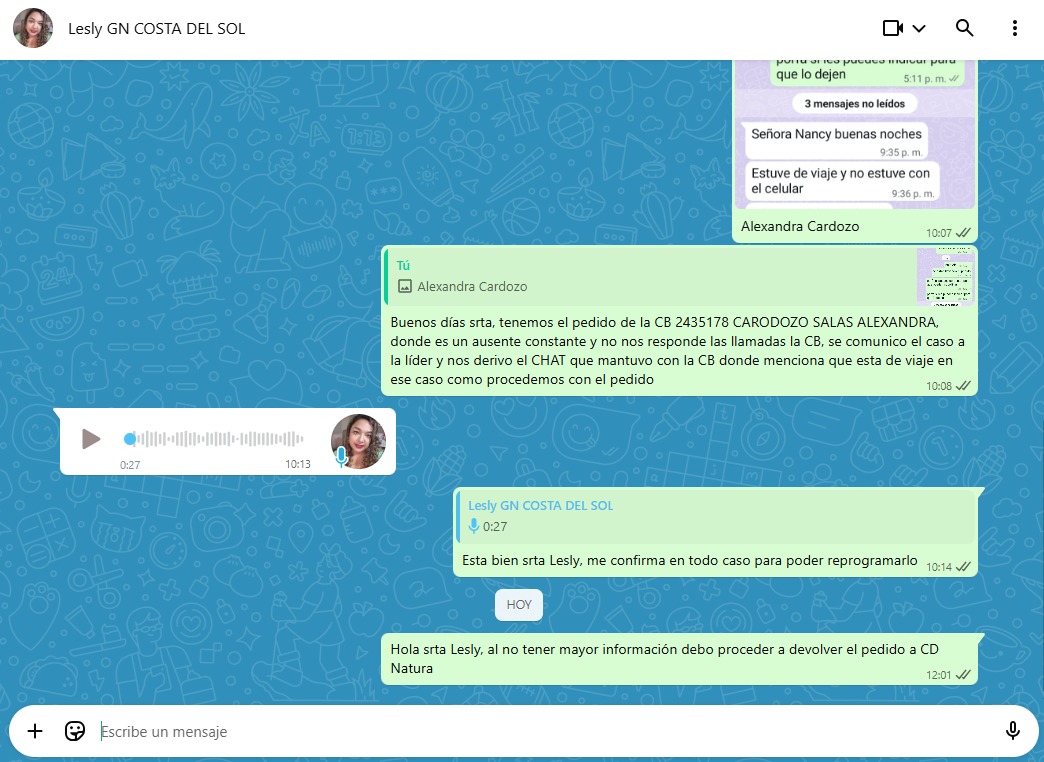1044x762 pixels.
Task: Click the HOY date separator
Action: click(x=519, y=605)
